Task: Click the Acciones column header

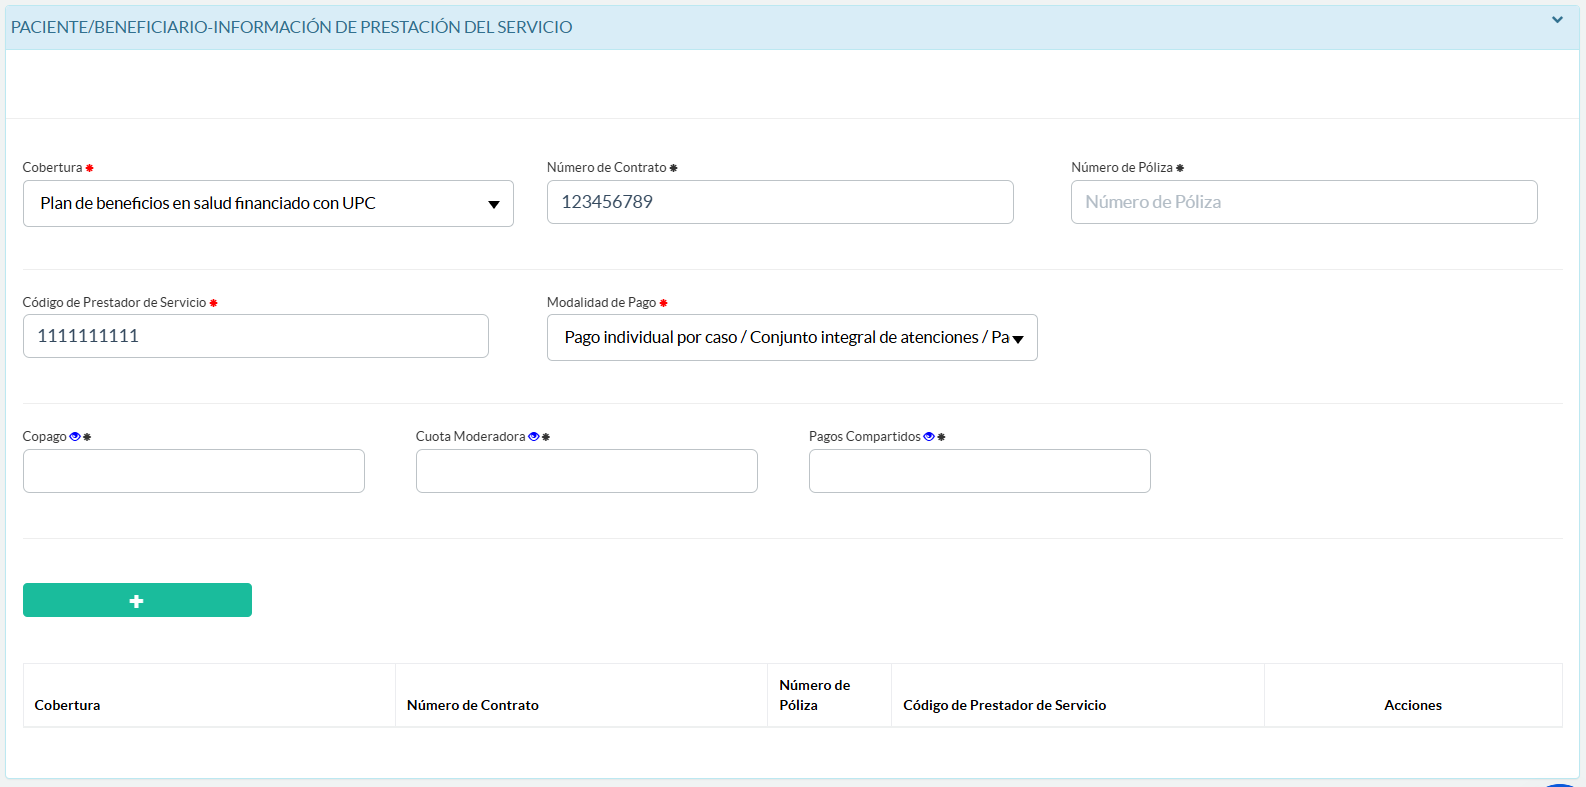Action: tap(1412, 705)
